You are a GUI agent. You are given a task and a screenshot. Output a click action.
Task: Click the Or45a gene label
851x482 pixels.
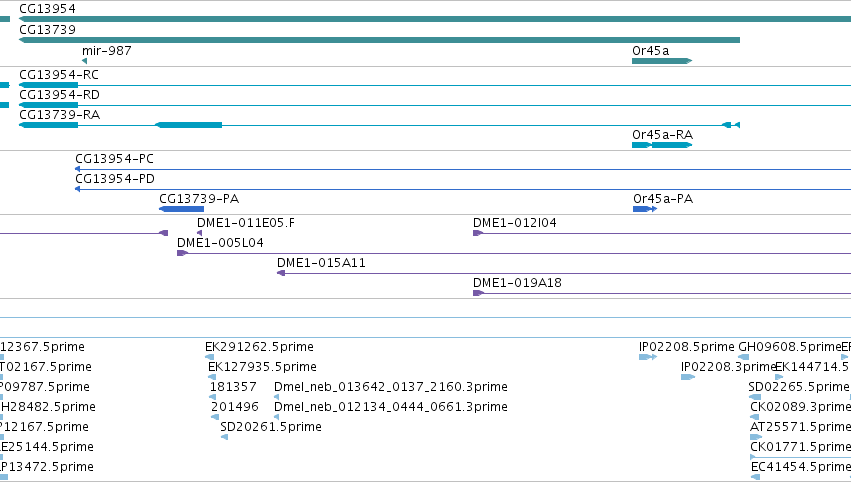tap(651, 50)
